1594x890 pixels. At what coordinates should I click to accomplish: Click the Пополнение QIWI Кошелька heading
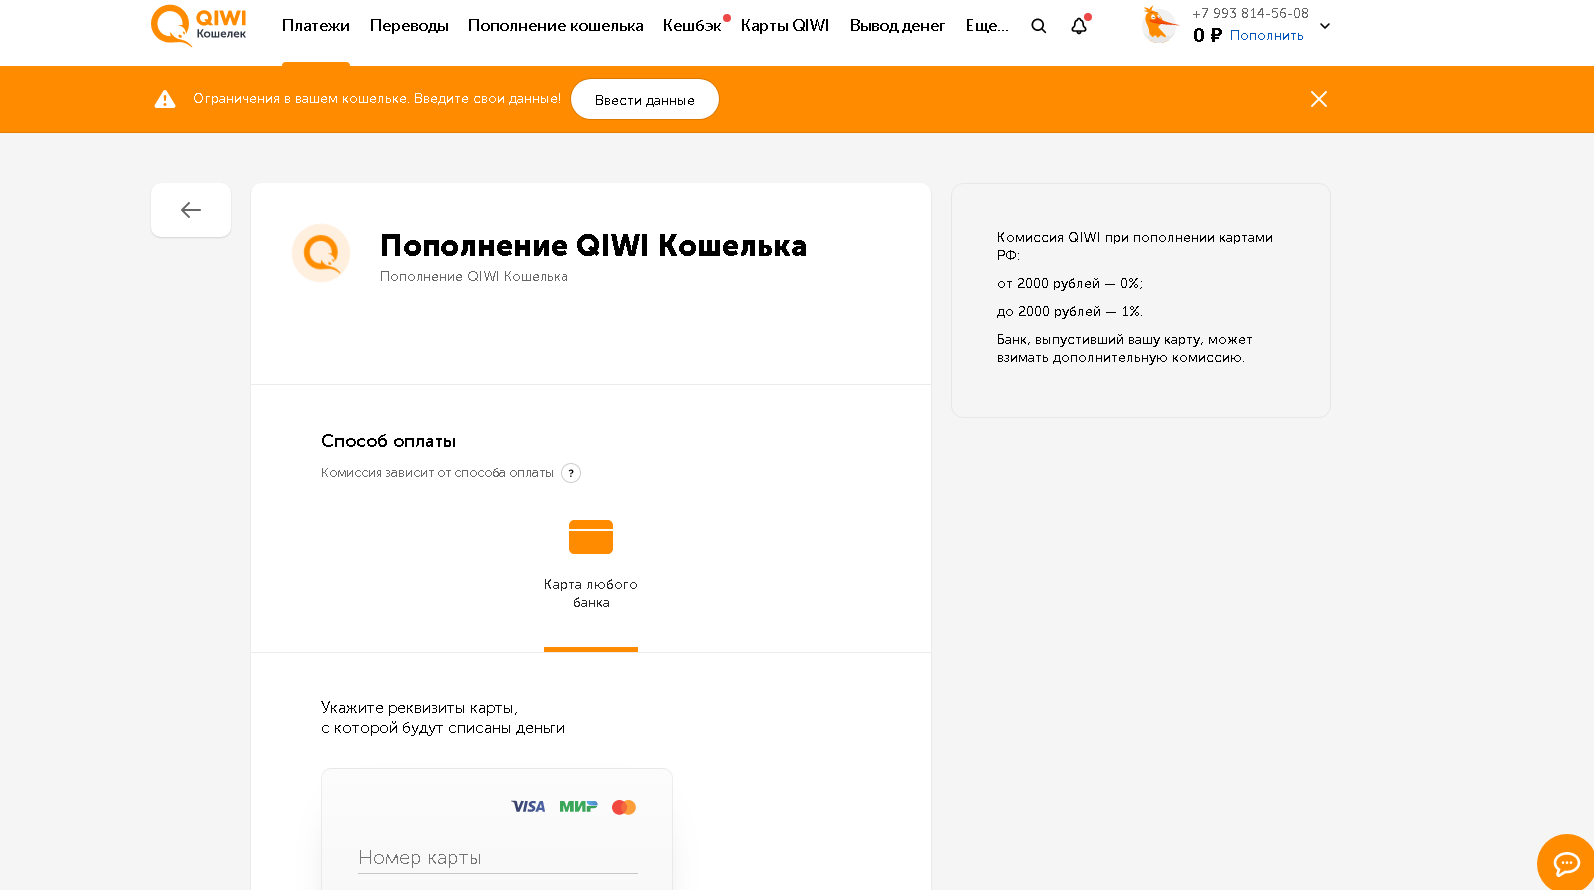click(x=594, y=246)
